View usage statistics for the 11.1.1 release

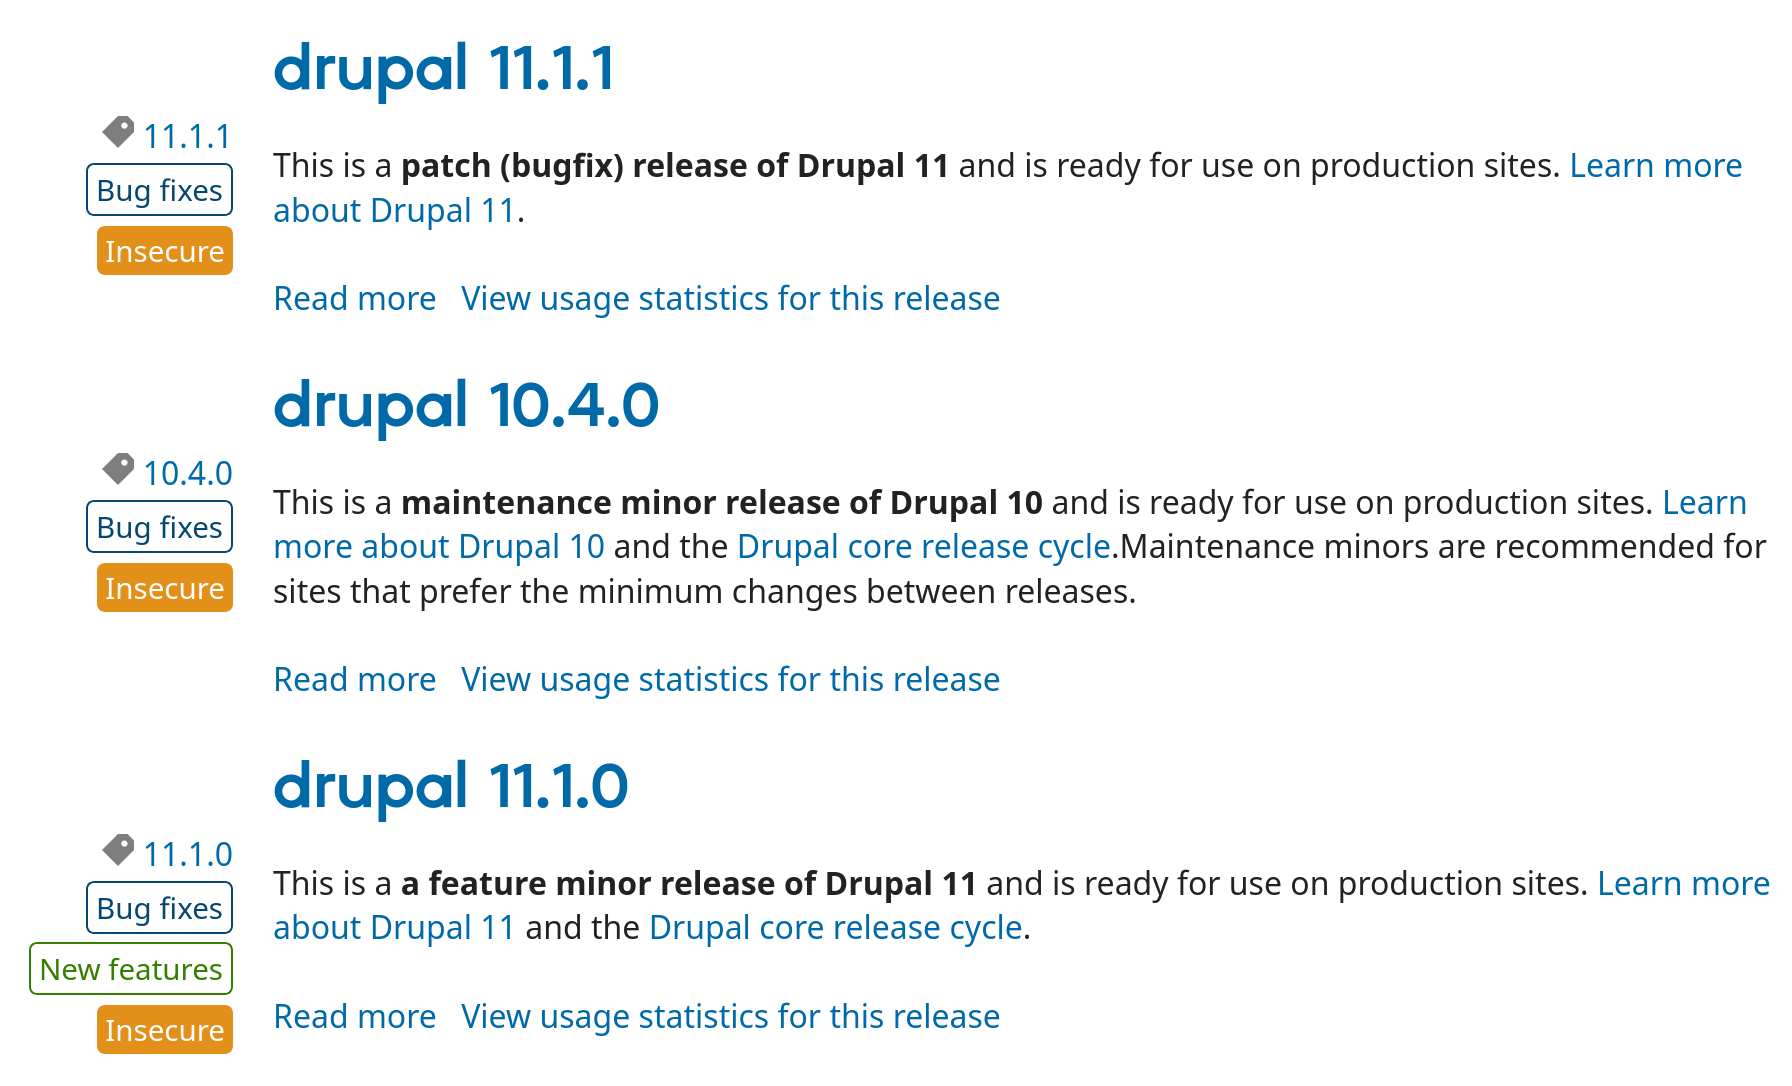point(730,298)
